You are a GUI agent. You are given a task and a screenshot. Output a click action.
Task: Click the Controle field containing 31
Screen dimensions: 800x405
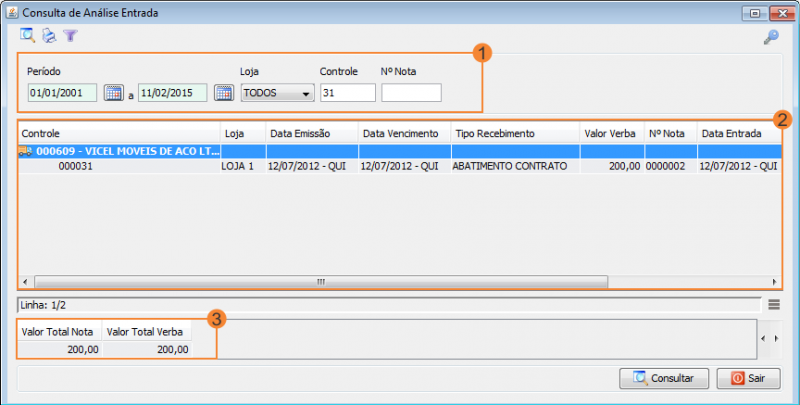pos(347,93)
